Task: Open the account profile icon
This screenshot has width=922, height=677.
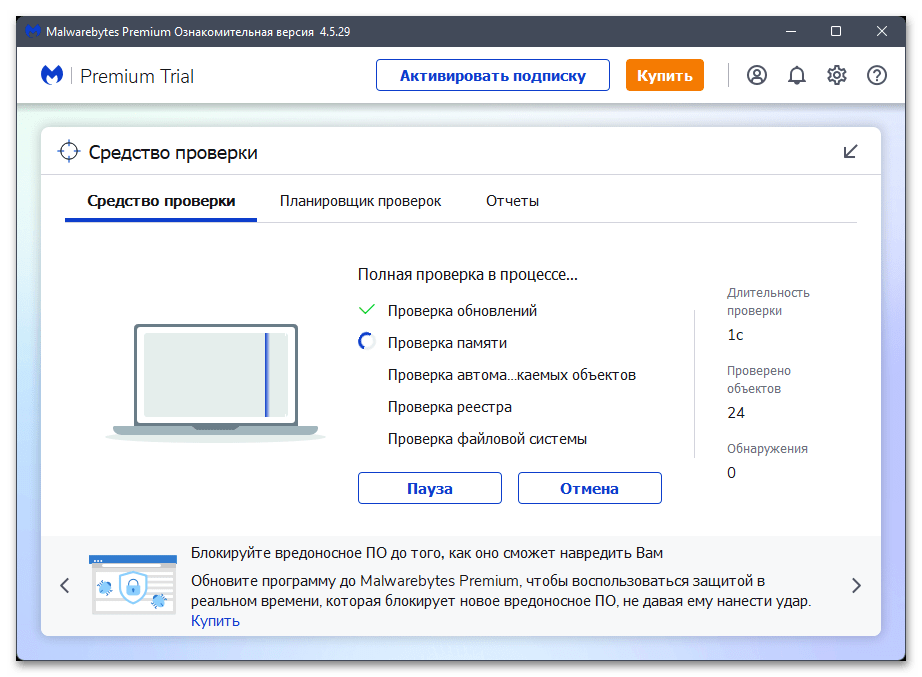Action: pyautogui.click(x=757, y=75)
